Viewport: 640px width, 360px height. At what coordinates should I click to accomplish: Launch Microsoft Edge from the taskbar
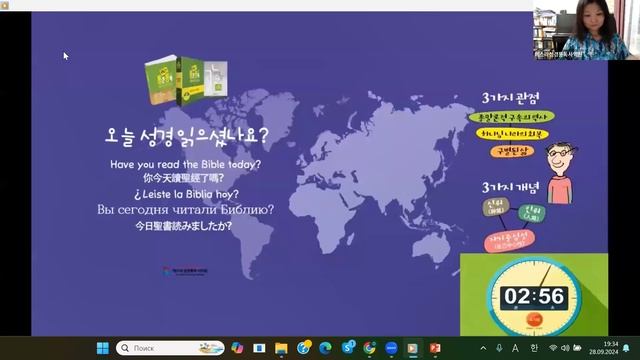pyautogui.click(x=325, y=348)
